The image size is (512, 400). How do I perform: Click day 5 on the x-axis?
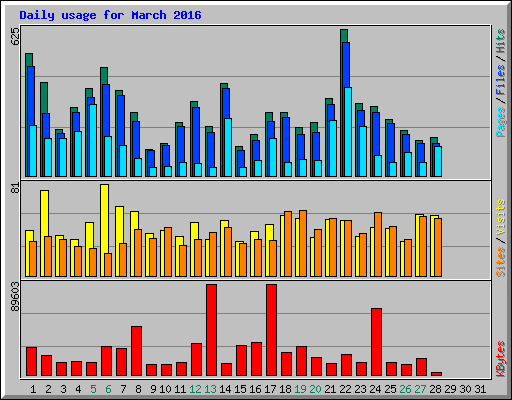[93, 389]
